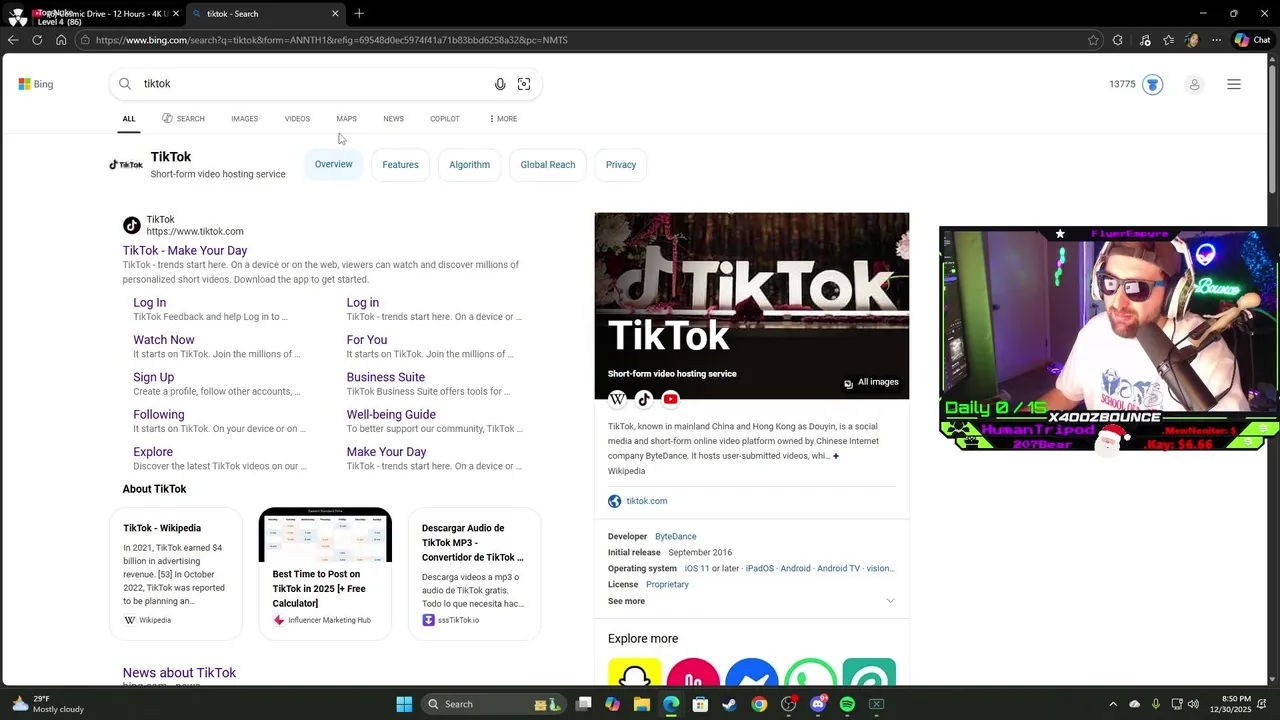Switch to NEWS results tab
This screenshot has width=1280, height=720.
pyautogui.click(x=393, y=119)
